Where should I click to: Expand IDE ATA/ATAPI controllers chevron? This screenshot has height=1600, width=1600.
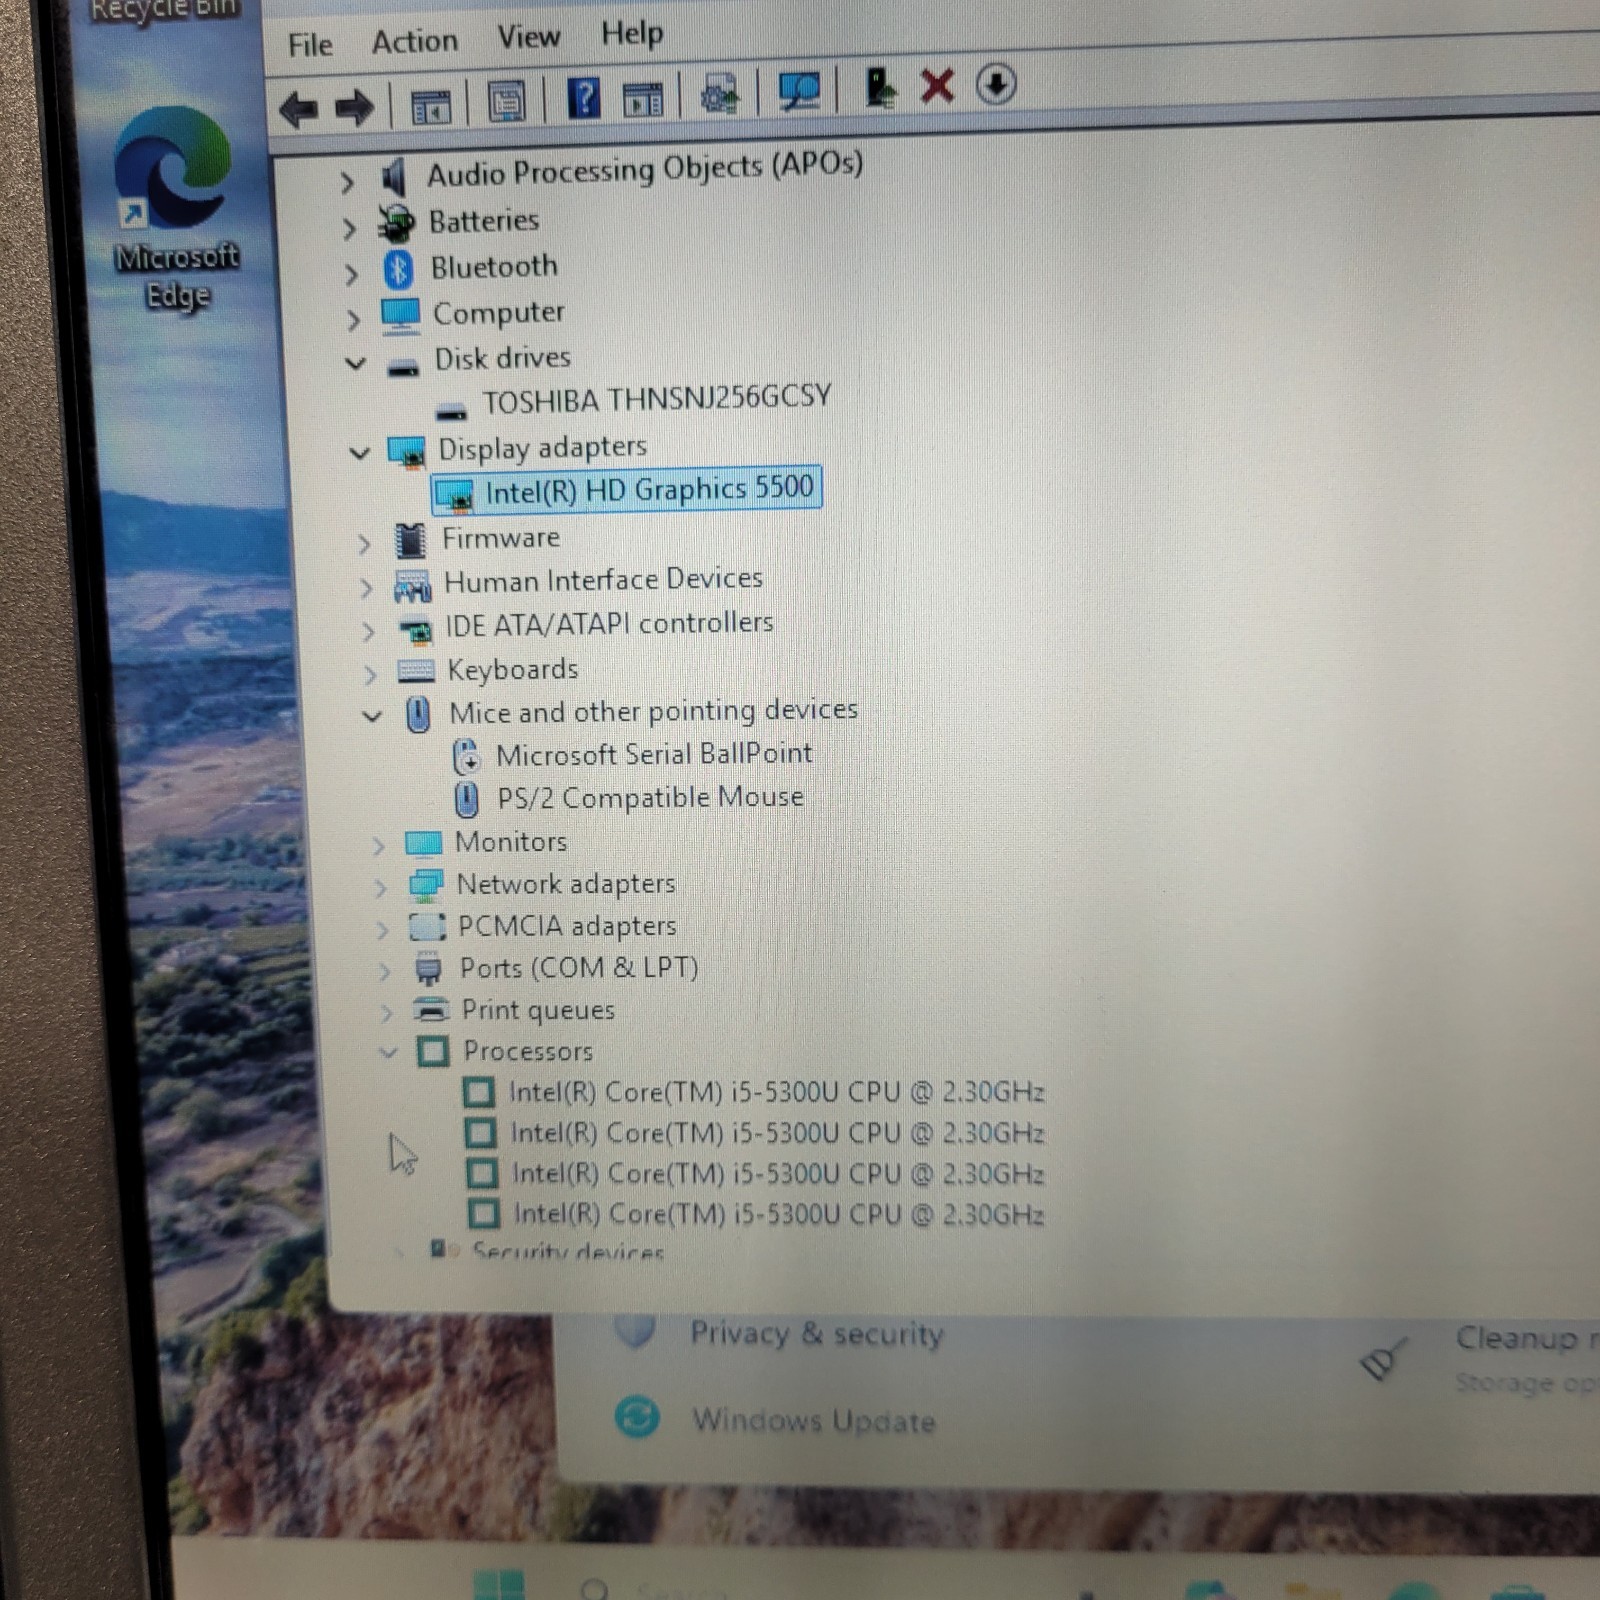click(x=368, y=632)
